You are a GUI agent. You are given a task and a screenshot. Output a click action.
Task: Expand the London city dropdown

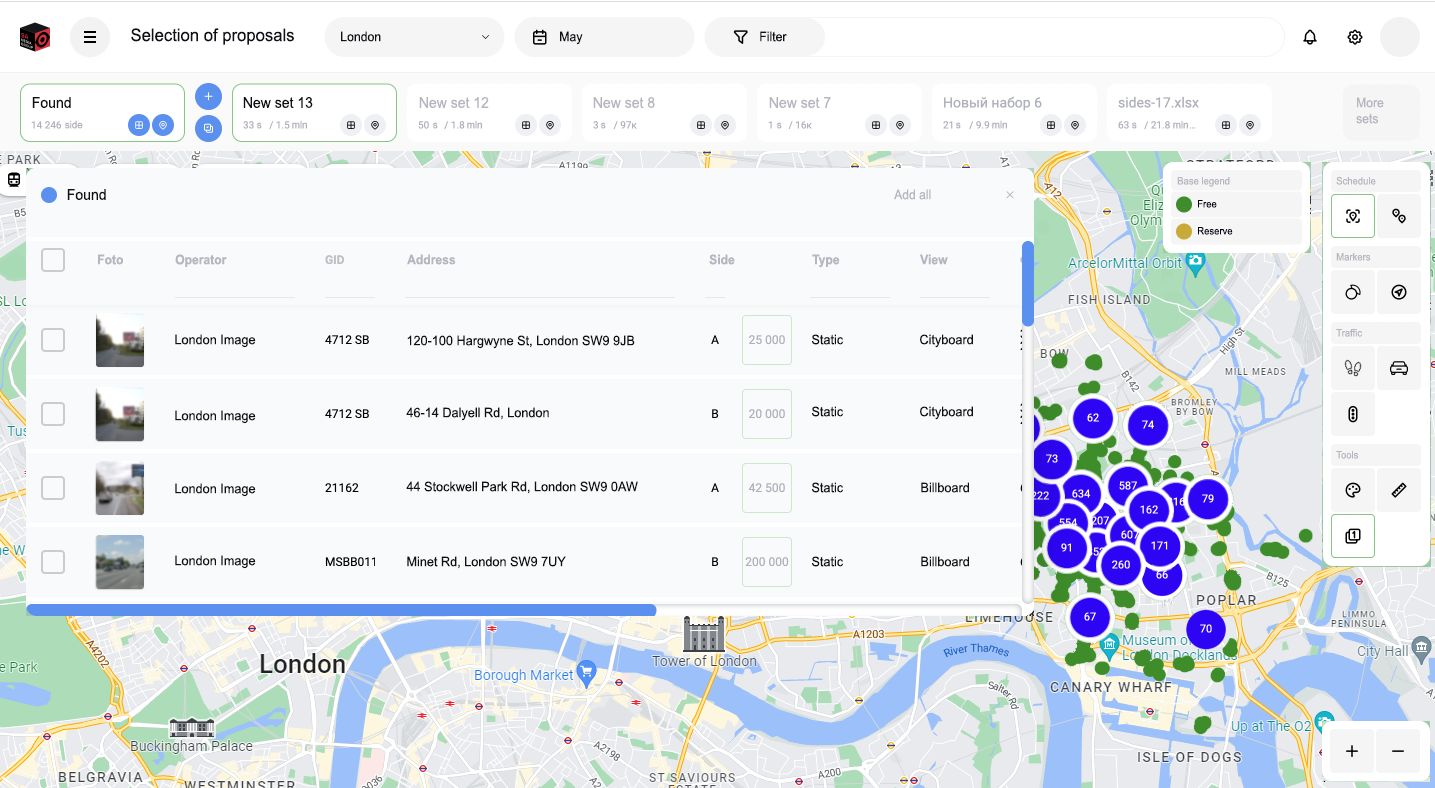(414, 37)
